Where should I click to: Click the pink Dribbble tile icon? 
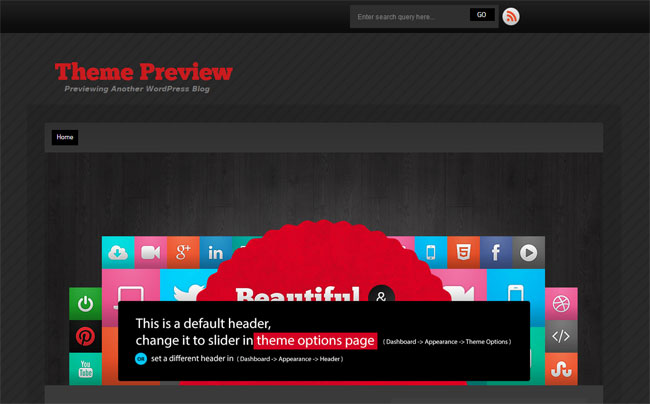click(561, 304)
